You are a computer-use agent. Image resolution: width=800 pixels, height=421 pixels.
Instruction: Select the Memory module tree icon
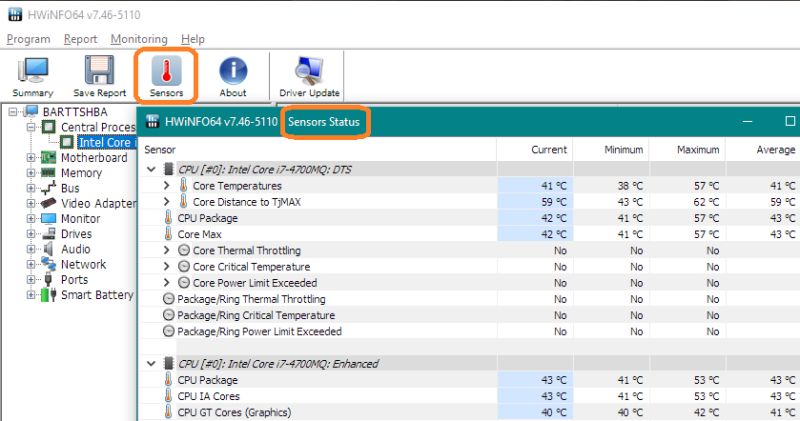pyautogui.click(x=48, y=172)
